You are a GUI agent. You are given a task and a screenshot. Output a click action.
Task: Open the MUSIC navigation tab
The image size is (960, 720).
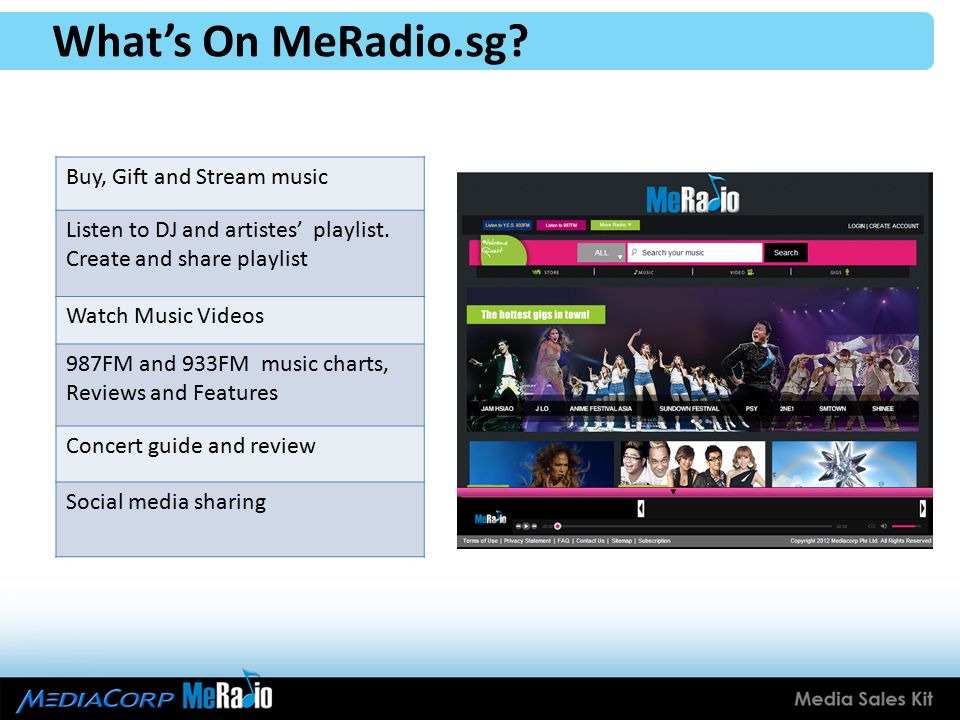643,272
